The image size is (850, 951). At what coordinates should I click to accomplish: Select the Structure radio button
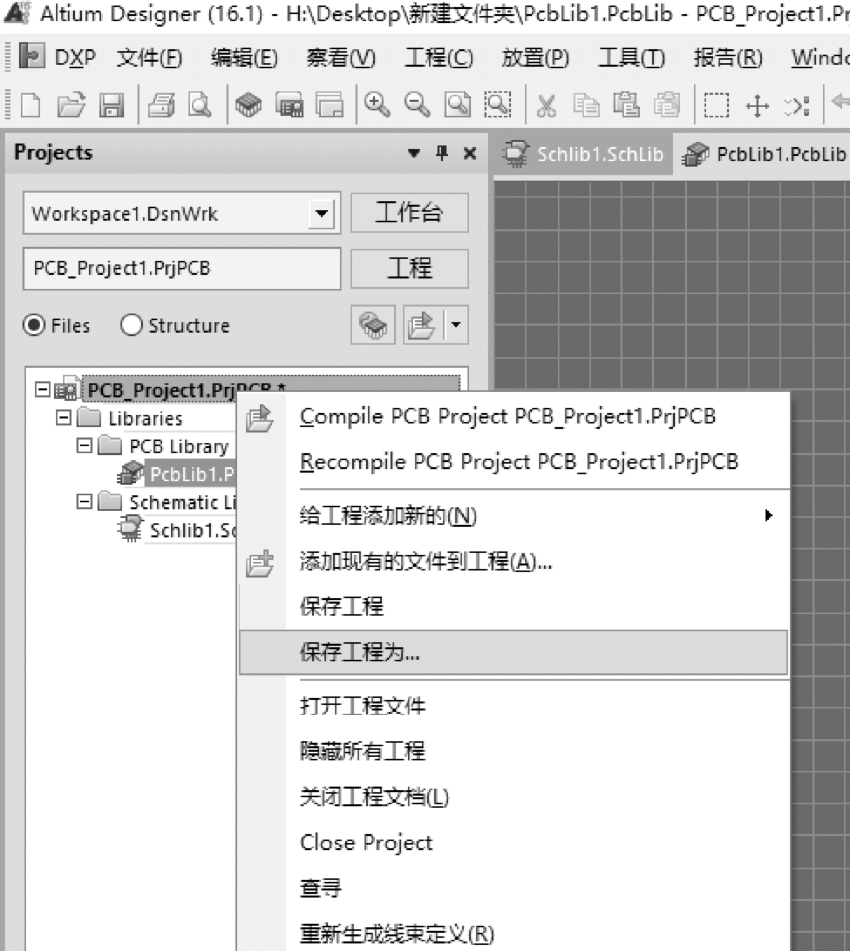click(x=131, y=325)
